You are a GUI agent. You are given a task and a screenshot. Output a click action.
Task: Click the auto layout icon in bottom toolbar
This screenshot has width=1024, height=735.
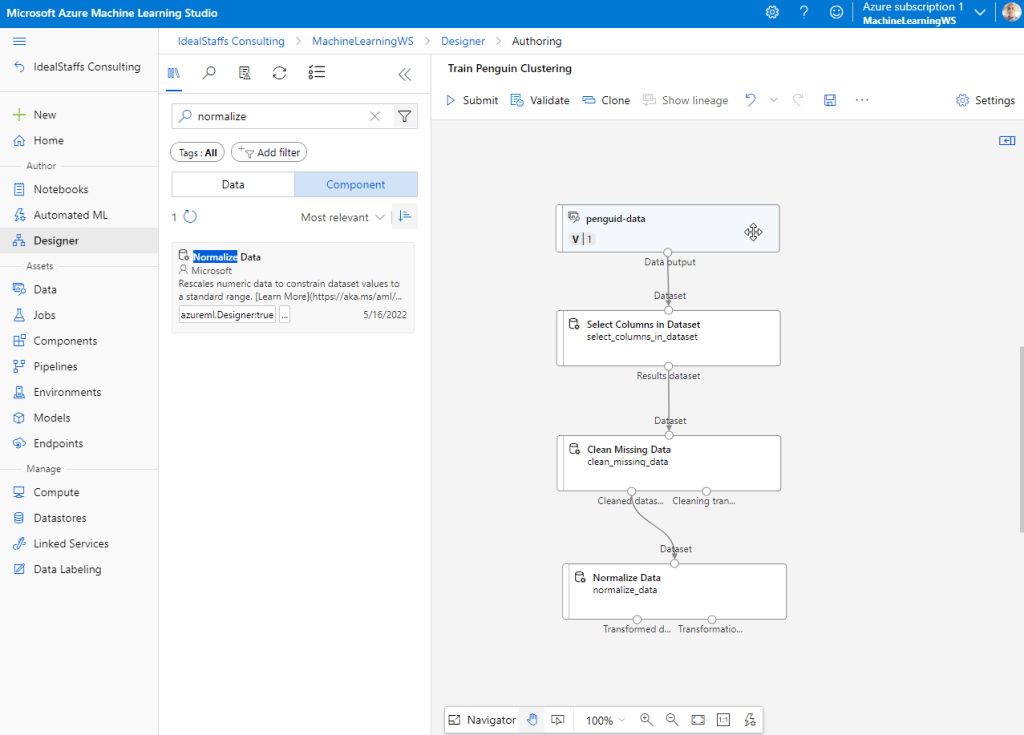point(750,720)
